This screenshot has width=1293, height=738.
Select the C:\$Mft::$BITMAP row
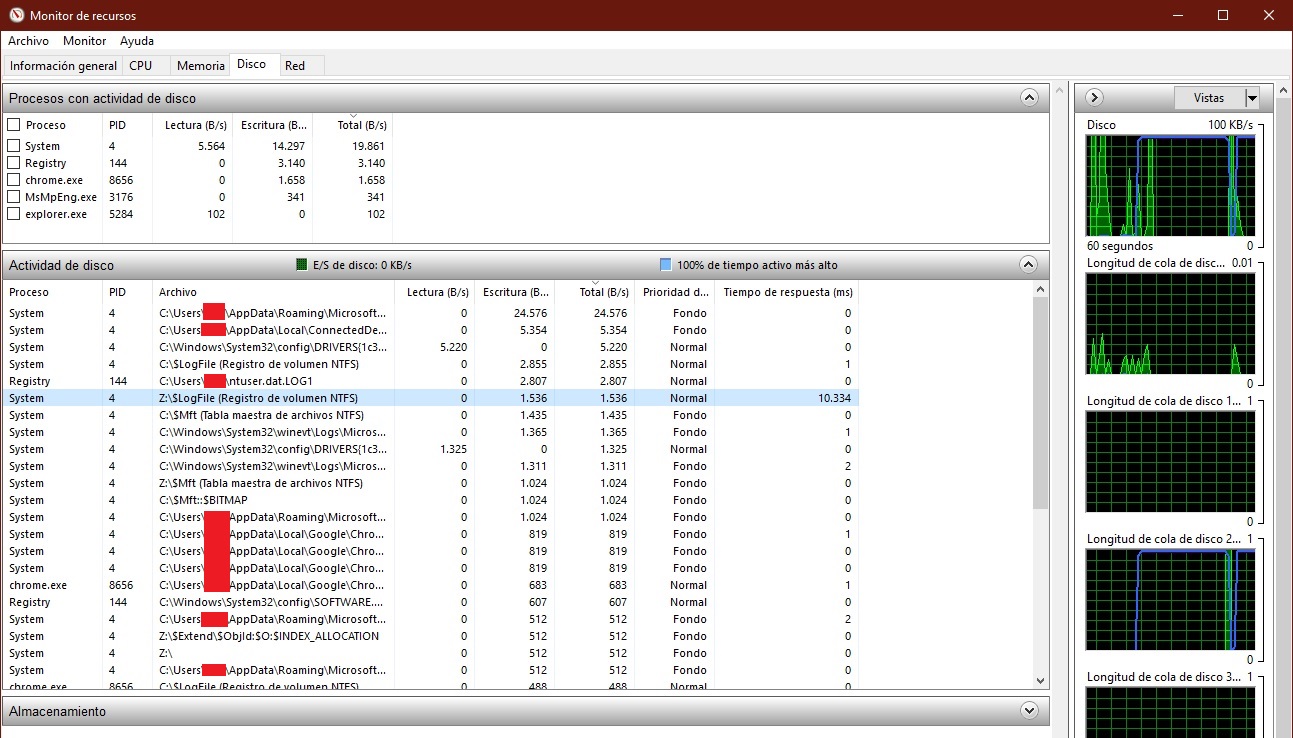430,500
